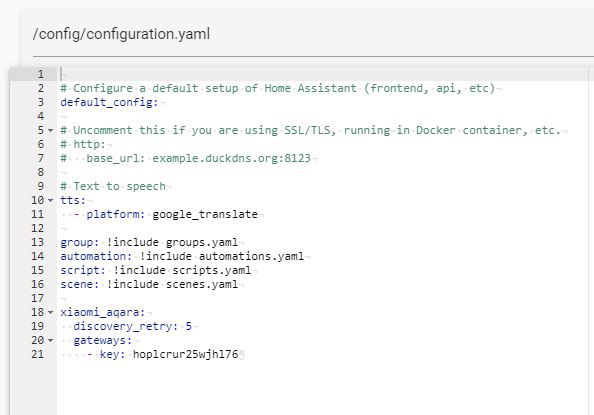Collapse the tts block fold arrow
This screenshot has height=415, width=594.
(x=50, y=200)
